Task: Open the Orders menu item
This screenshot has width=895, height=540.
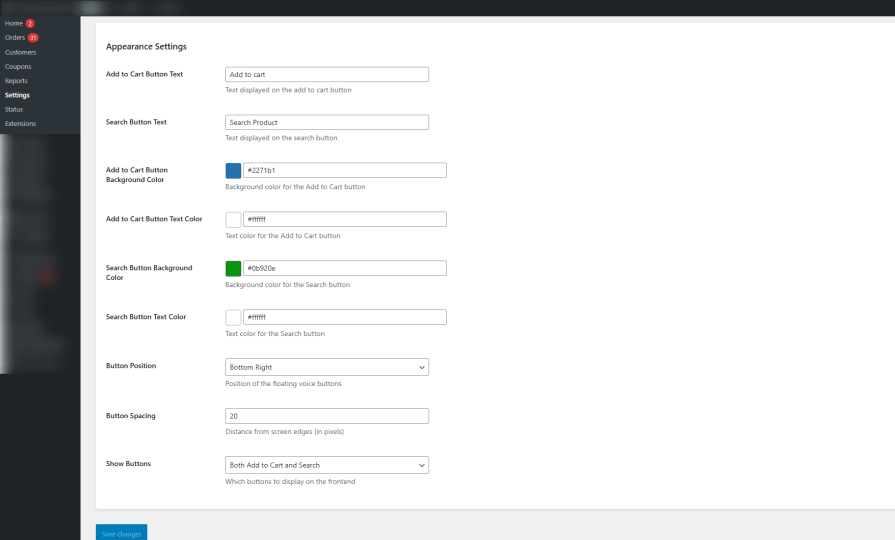Action: tap(15, 38)
